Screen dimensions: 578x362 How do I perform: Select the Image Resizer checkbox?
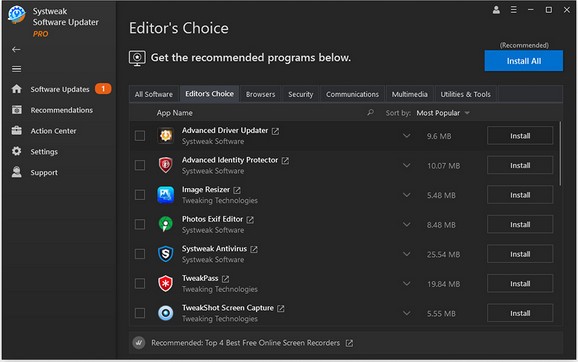[140, 195]
